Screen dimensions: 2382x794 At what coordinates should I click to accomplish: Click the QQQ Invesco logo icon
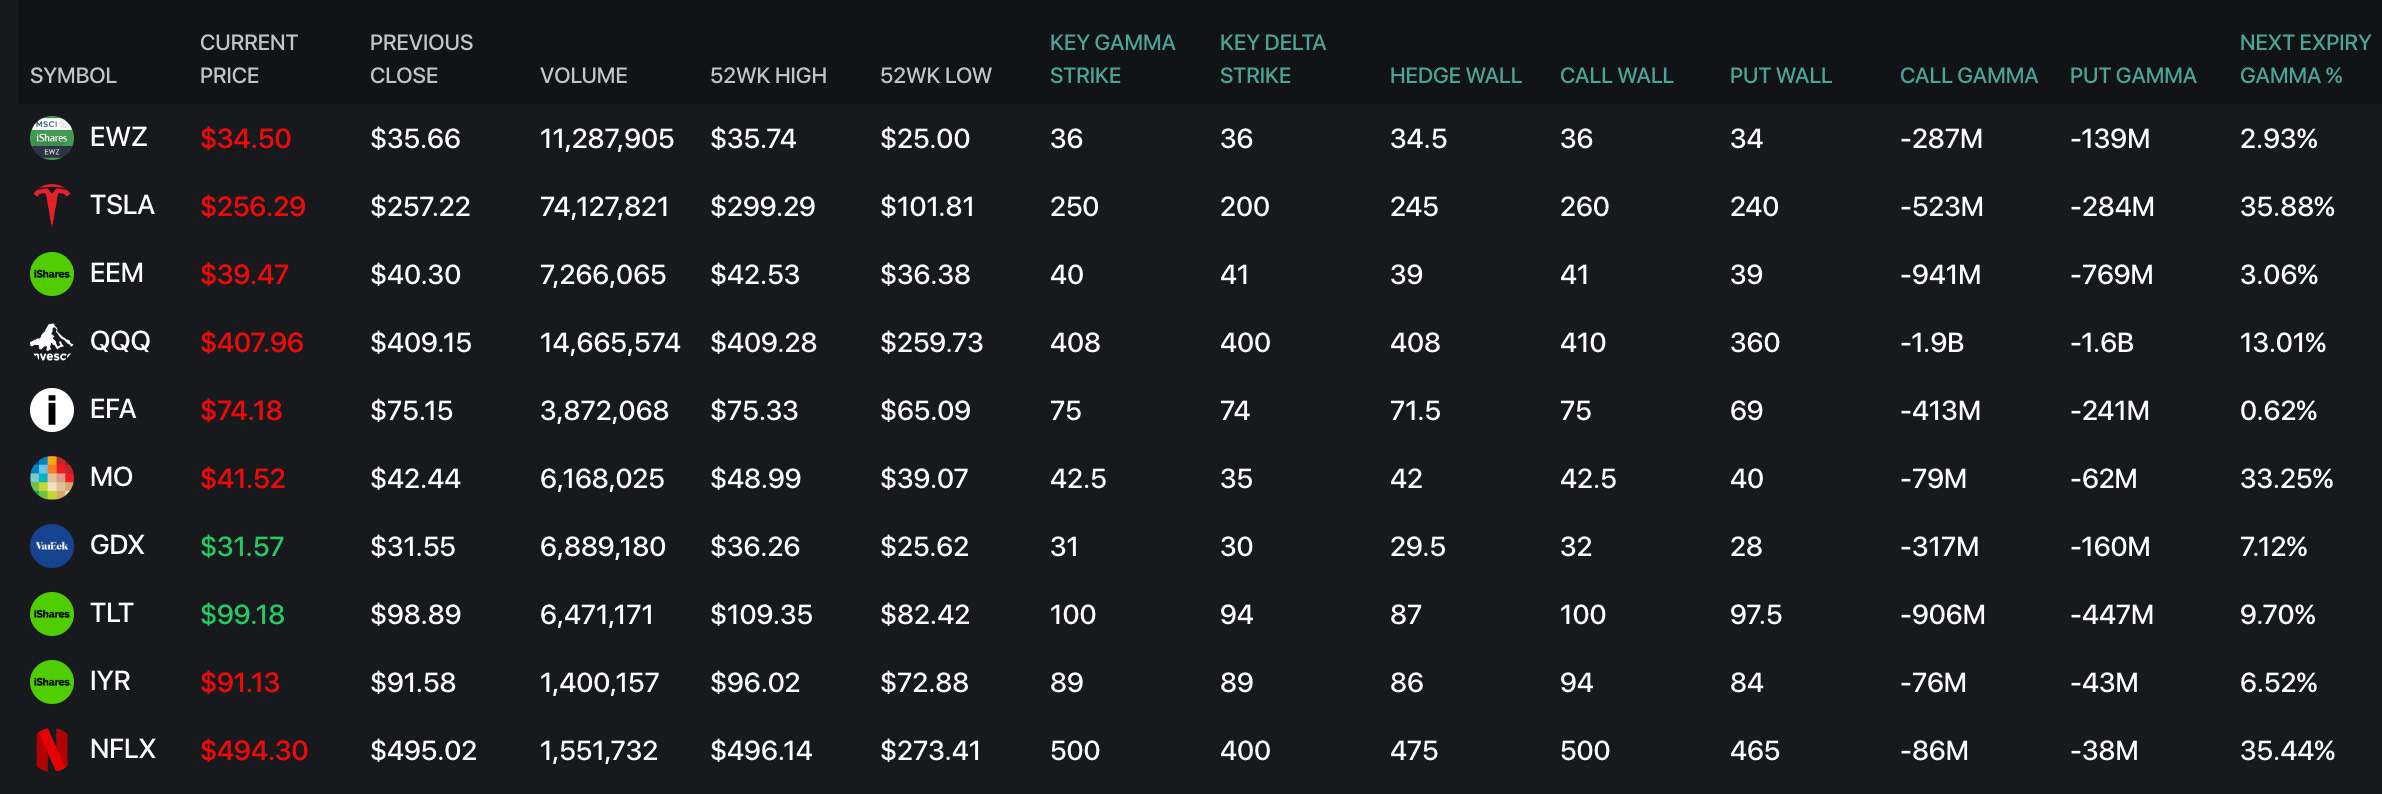[x=51, y=342]
